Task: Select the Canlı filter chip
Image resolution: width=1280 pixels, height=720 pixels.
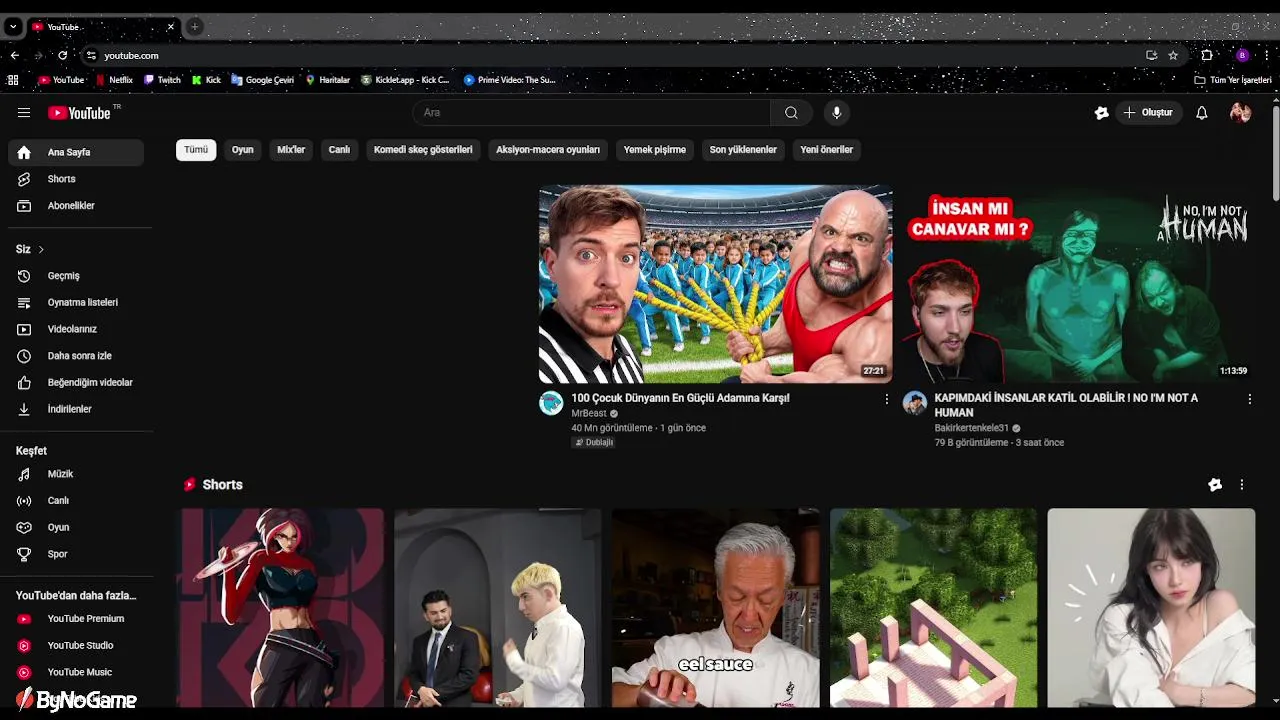Action: pos(340,150)
